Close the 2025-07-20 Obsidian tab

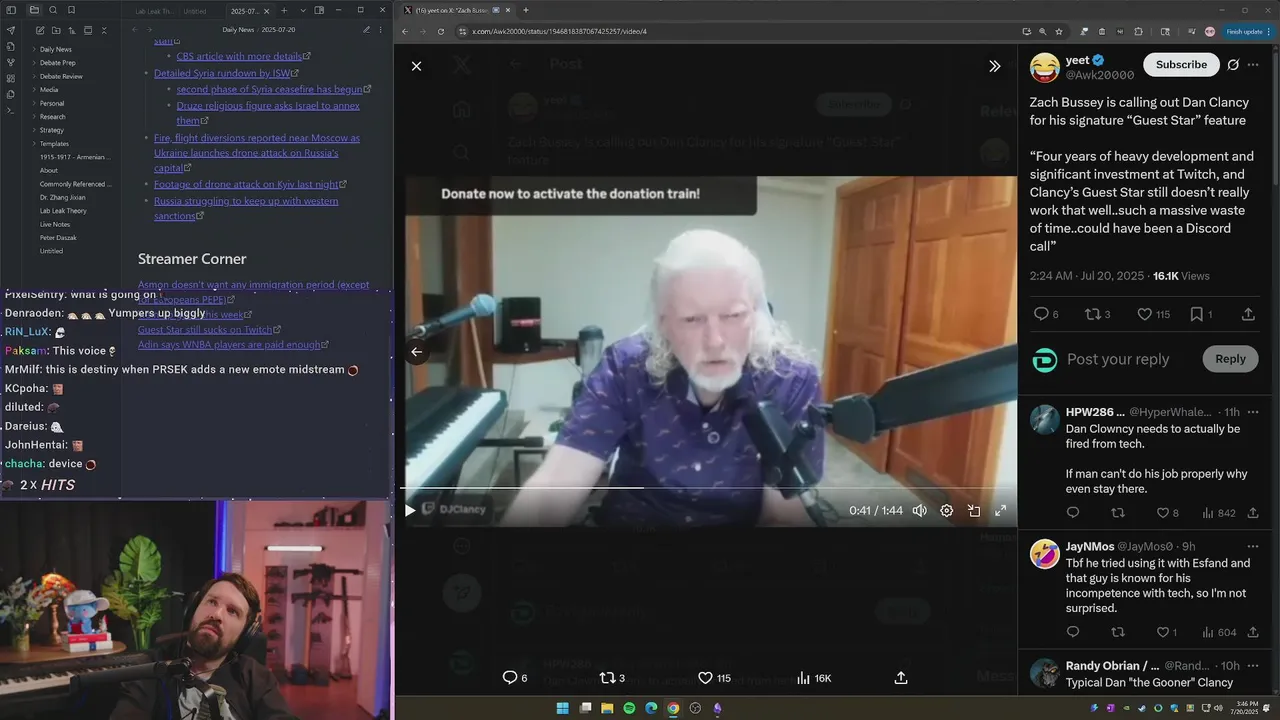pos(266,11)
